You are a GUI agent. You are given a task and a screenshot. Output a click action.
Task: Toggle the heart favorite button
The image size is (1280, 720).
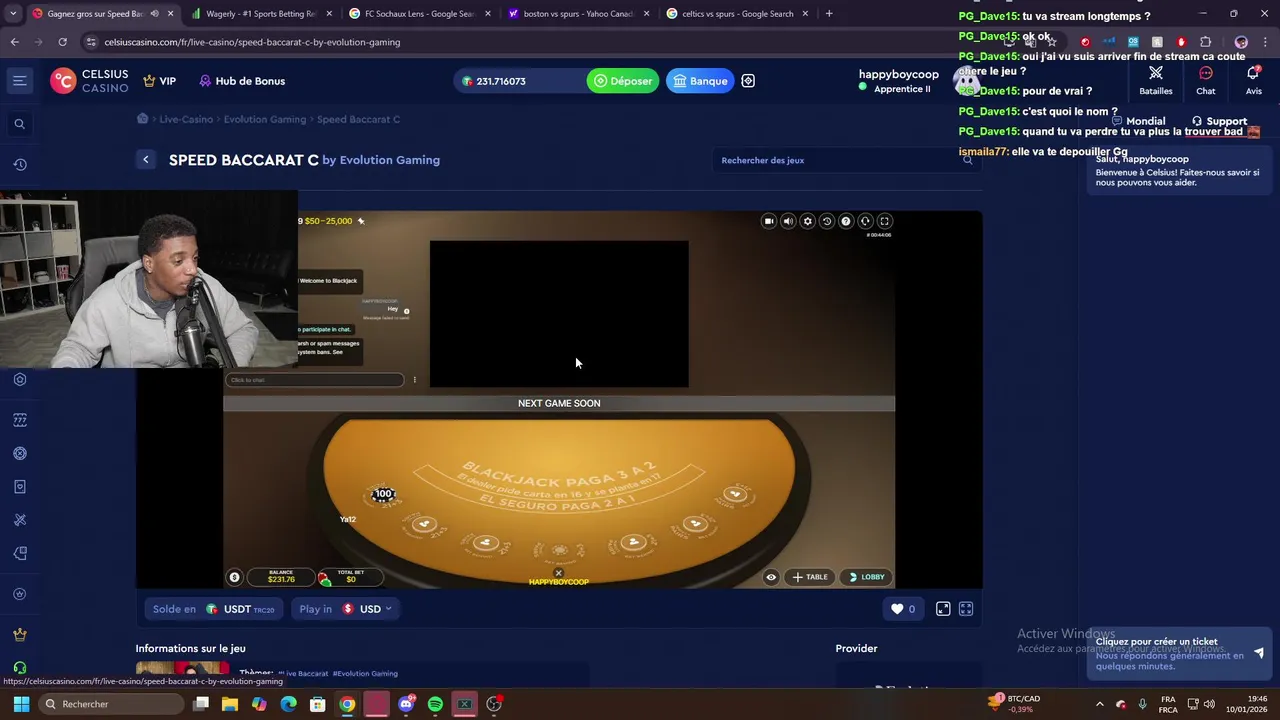(x=904, y=609)
